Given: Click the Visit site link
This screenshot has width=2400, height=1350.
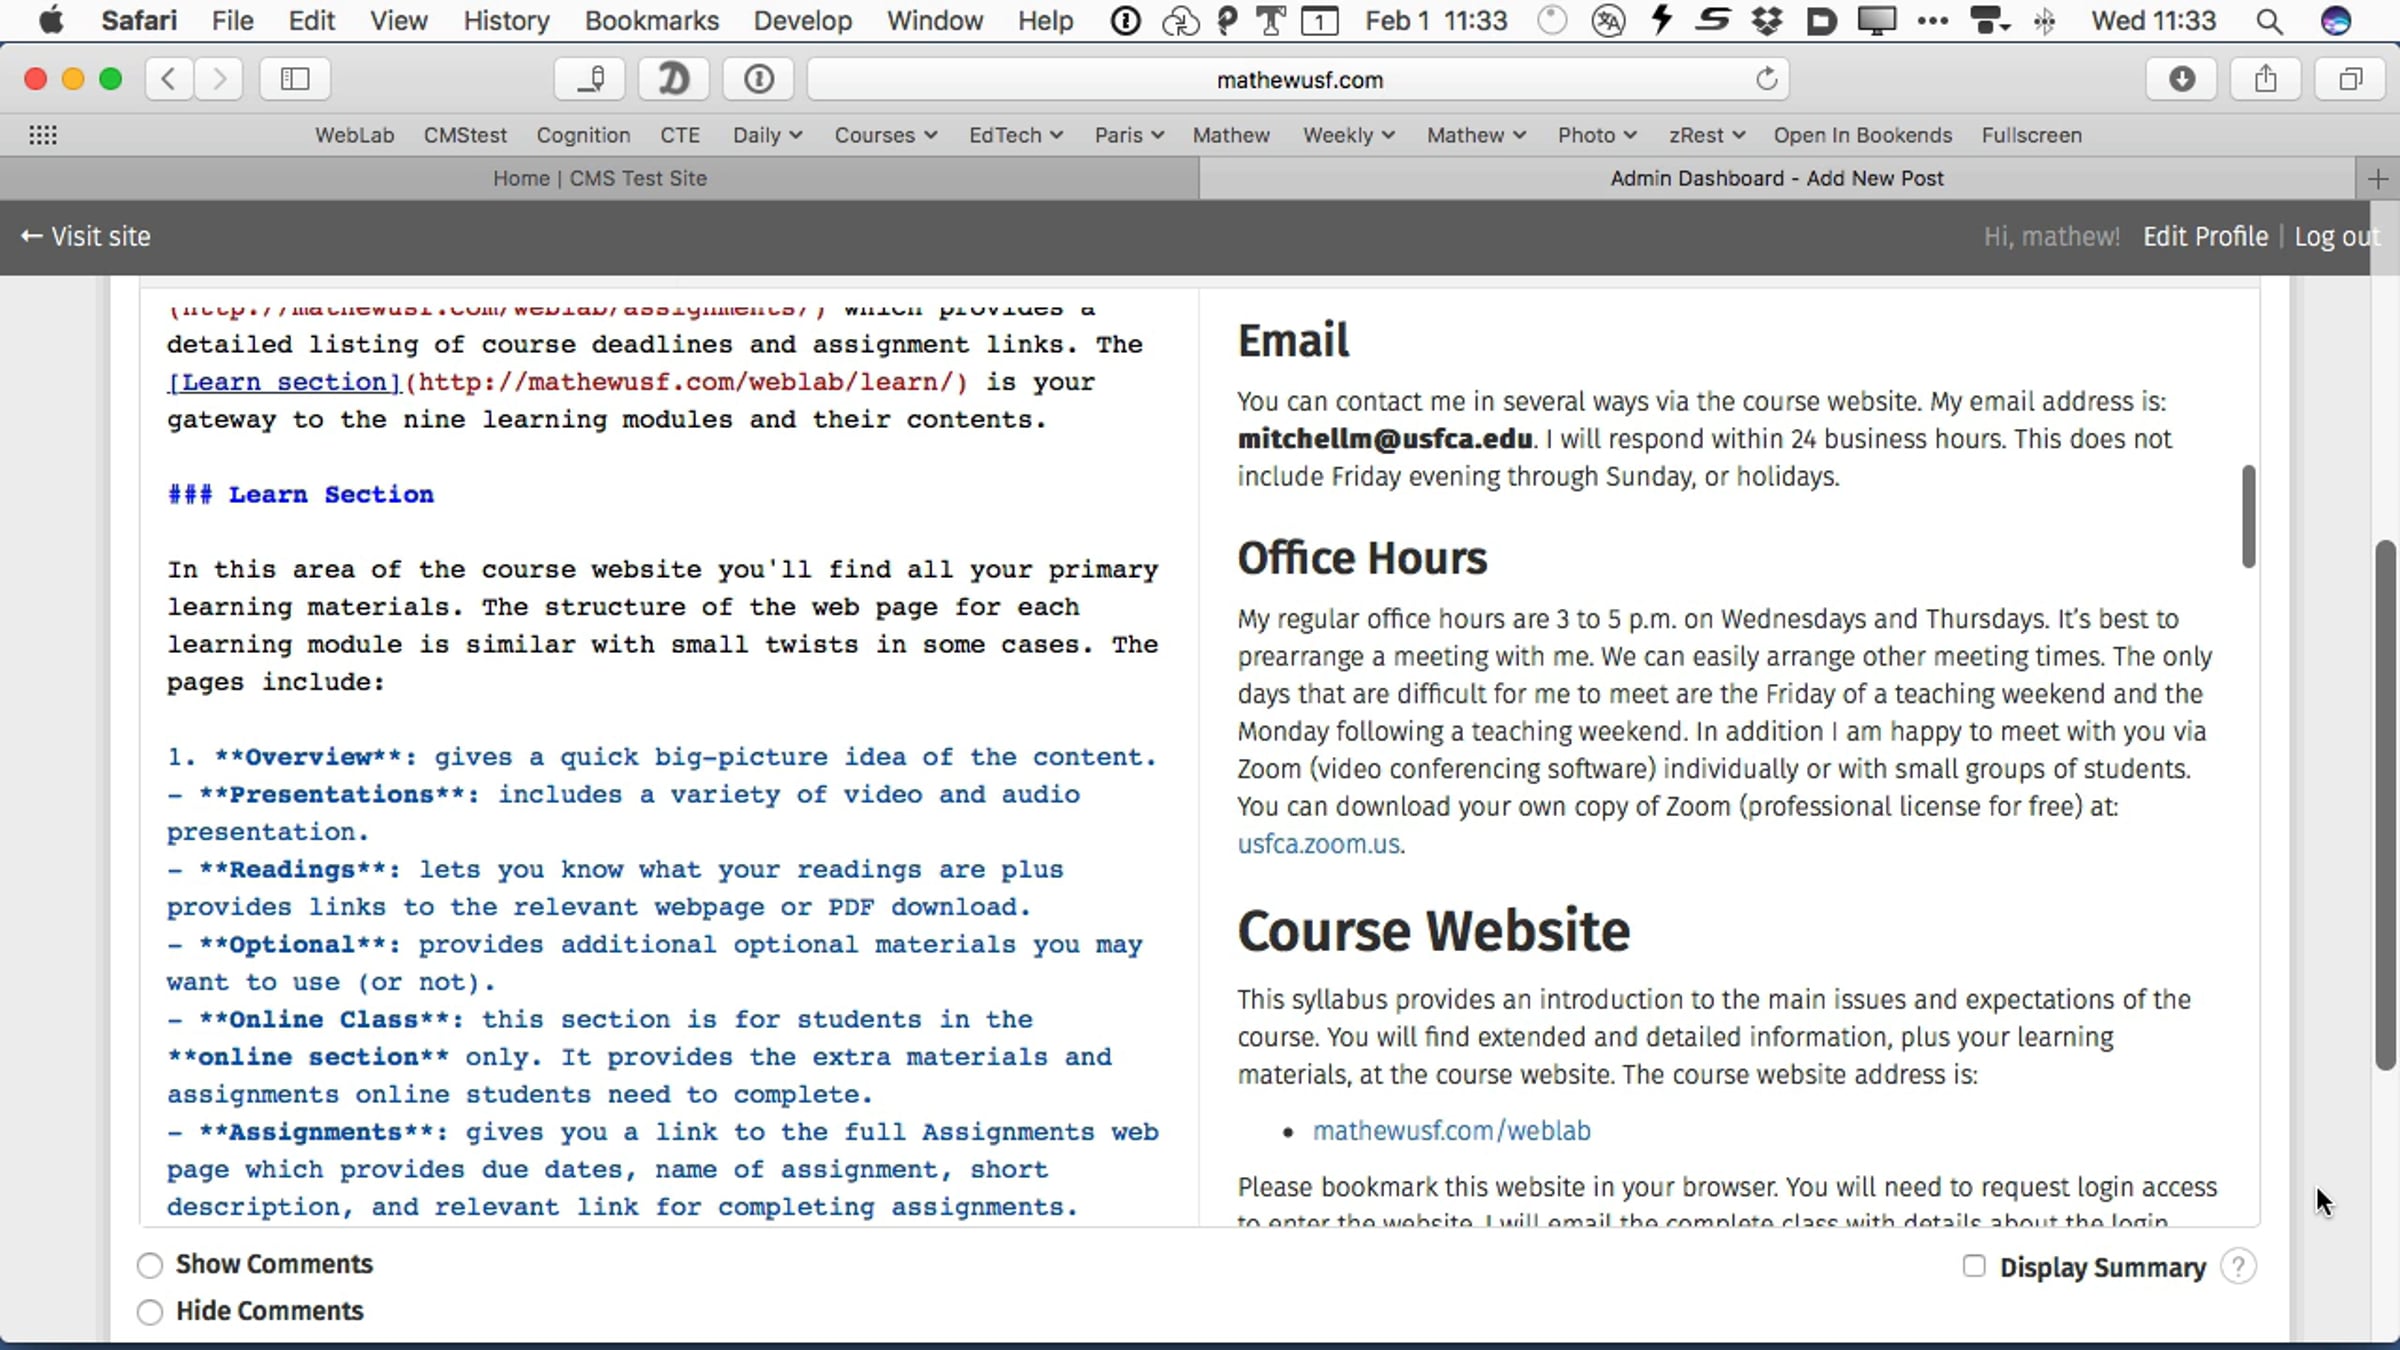Looking at the screenshot, I should click(x=86, y=237).
